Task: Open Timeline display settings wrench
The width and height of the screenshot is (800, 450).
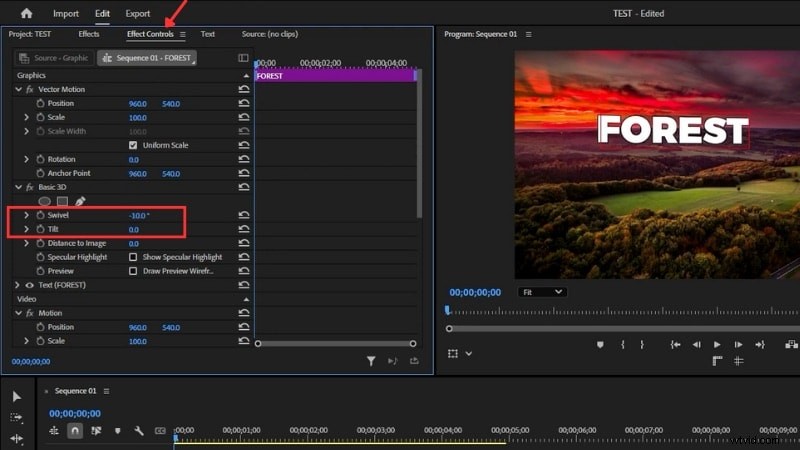Action: [x=139, y=431]
